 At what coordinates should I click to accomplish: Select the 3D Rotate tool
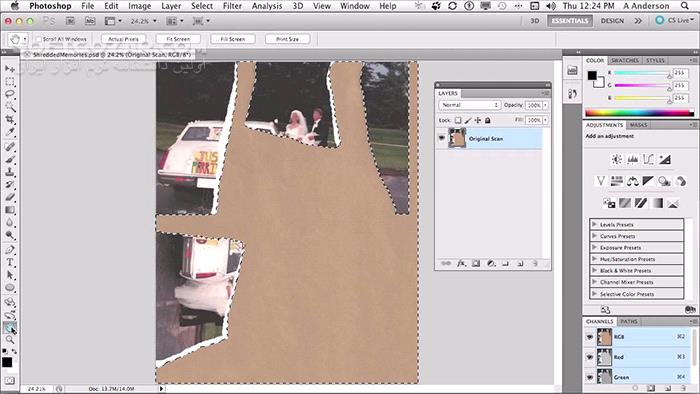pos(10,302)
